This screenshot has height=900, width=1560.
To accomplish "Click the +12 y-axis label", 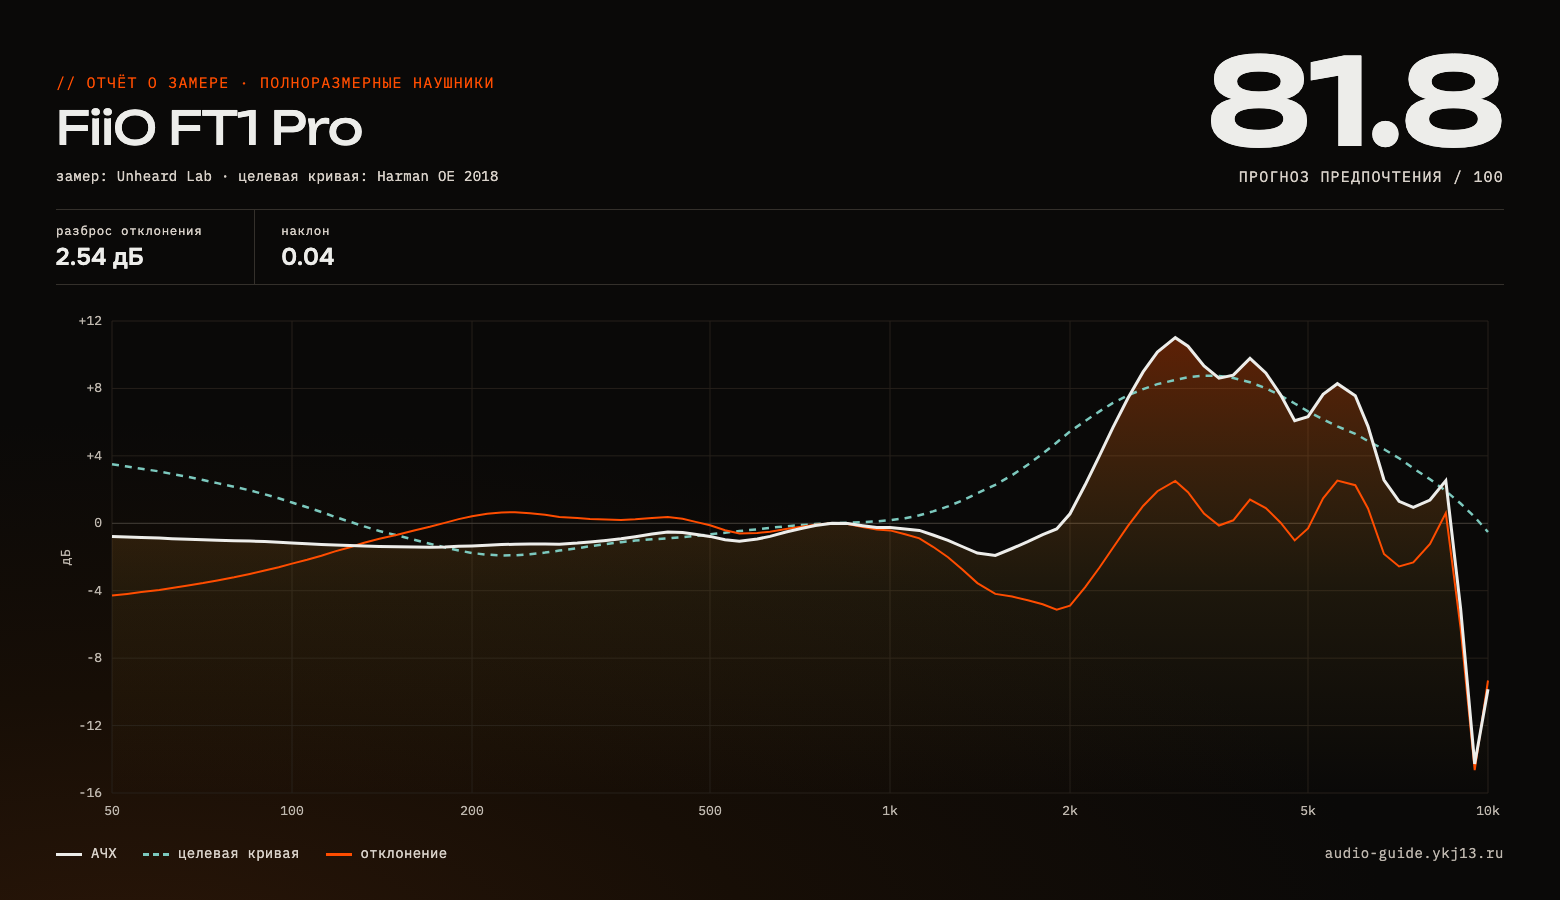I will pyautogui.click(x=90, y=321).
